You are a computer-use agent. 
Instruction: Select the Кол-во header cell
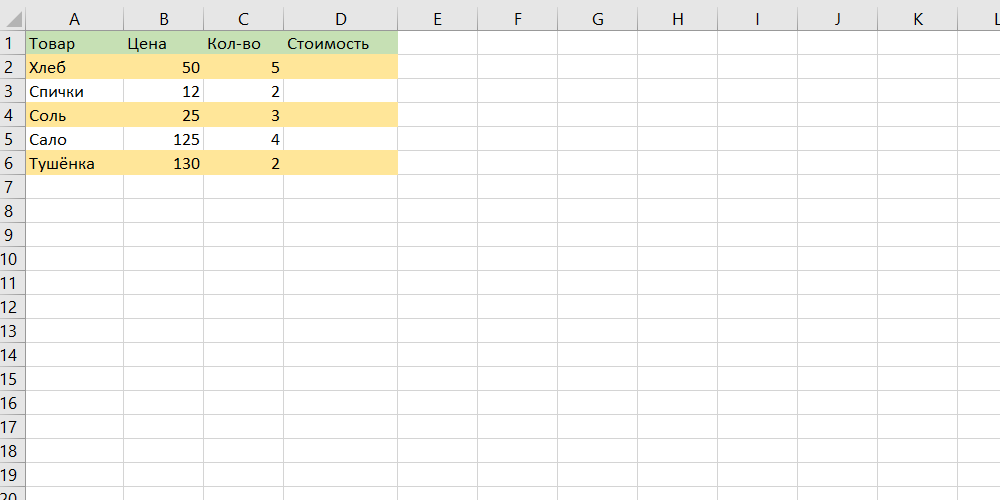coord(244,43)
